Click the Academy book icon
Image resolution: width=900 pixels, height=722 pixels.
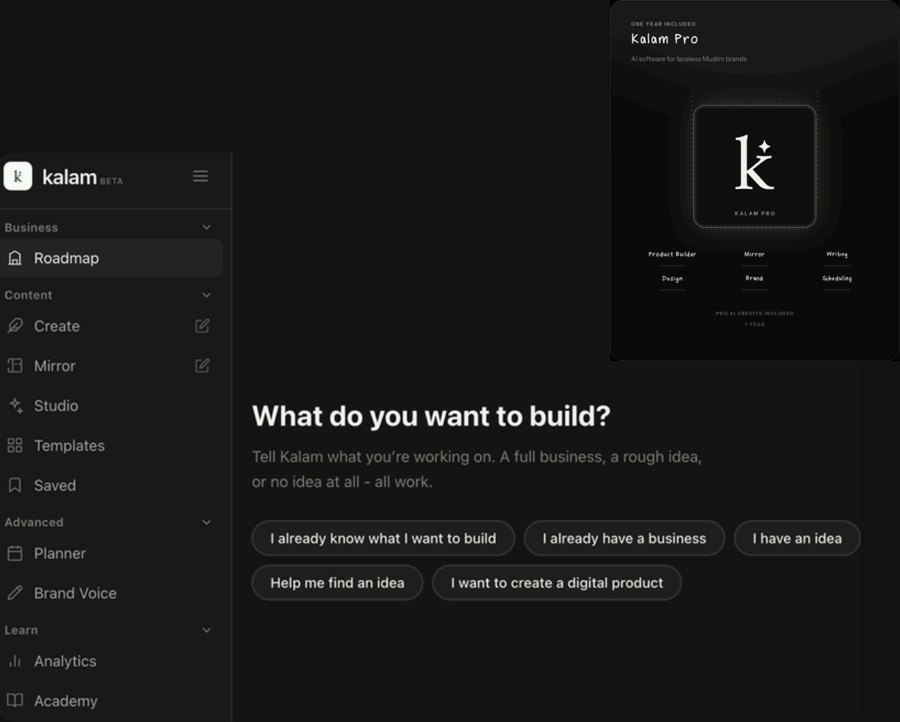(x=15, y=700)
